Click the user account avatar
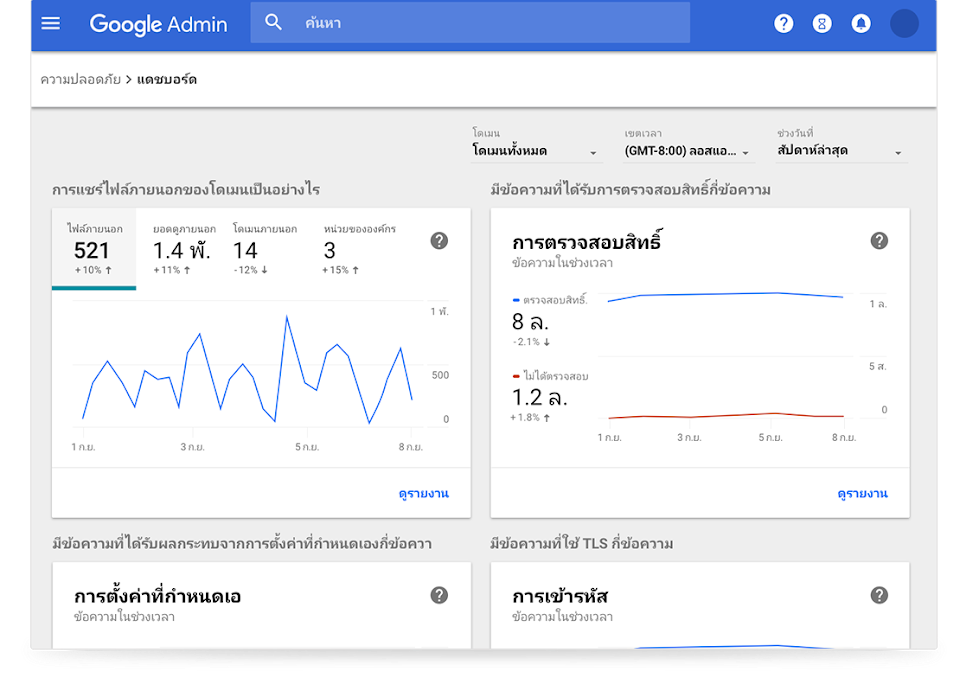This screenshot has width=960, height=678. [904, 23]
